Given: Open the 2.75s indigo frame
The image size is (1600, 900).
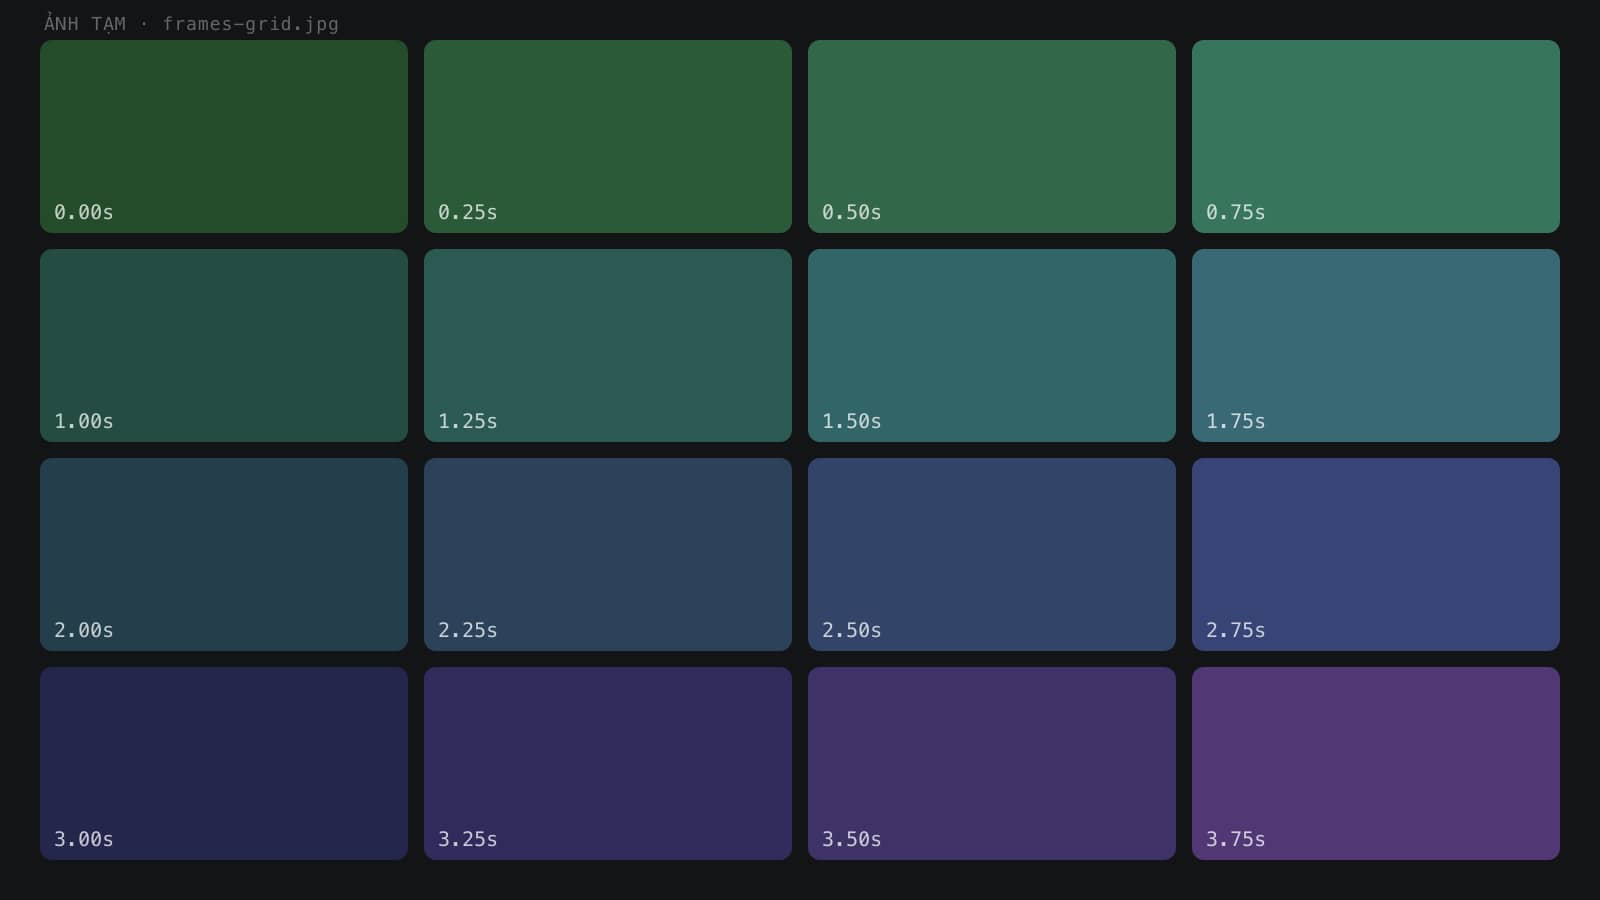Looking at the screenshot, I should [x=1376, y=554].
